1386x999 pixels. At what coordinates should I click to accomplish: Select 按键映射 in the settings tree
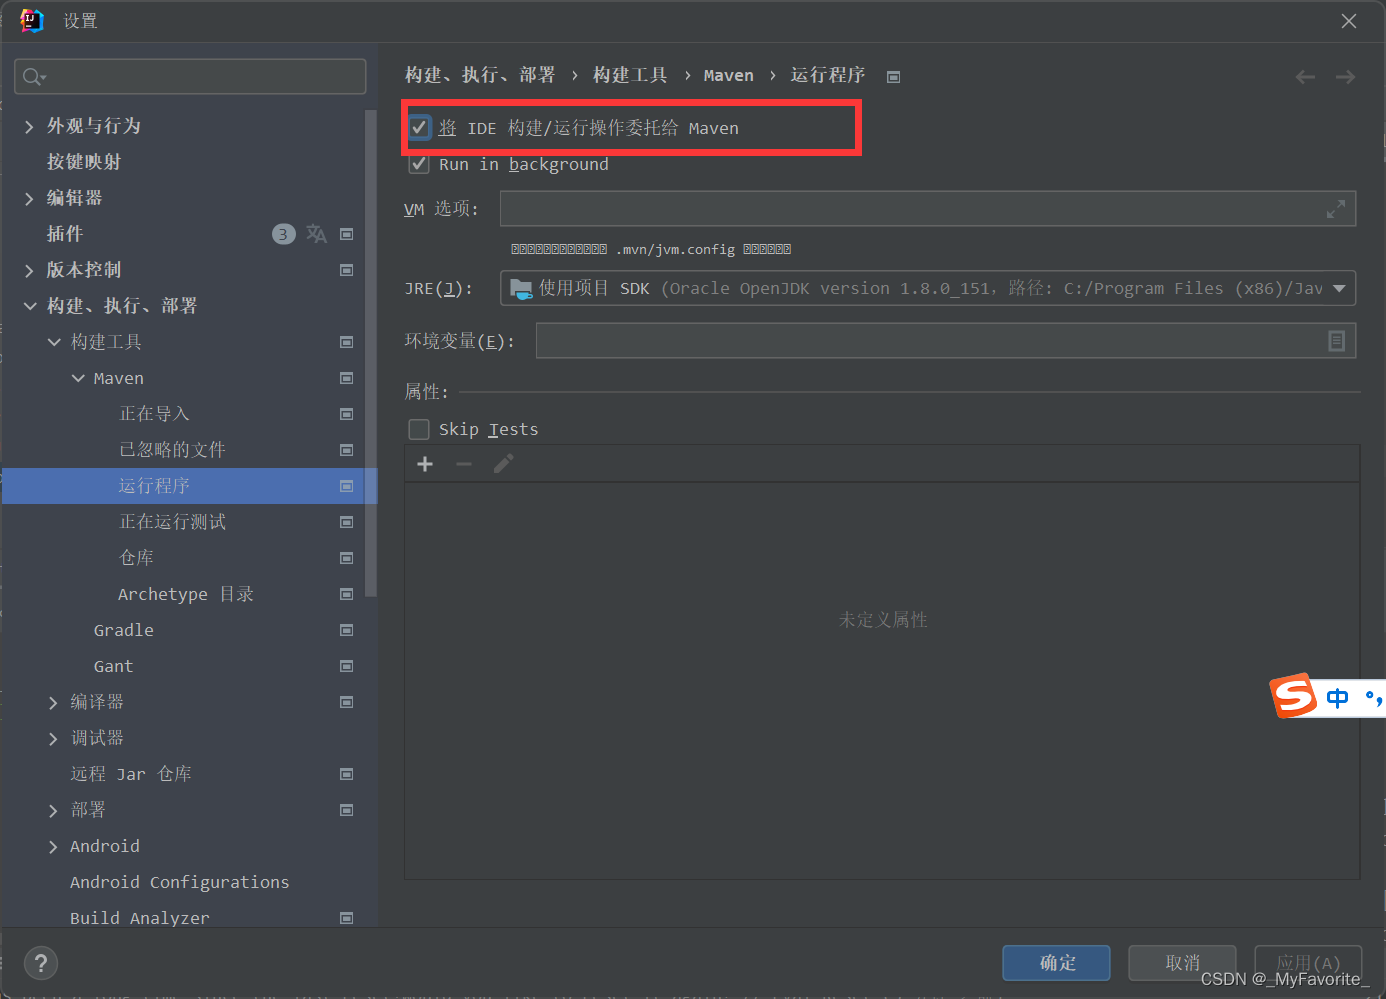coord(84,162)
